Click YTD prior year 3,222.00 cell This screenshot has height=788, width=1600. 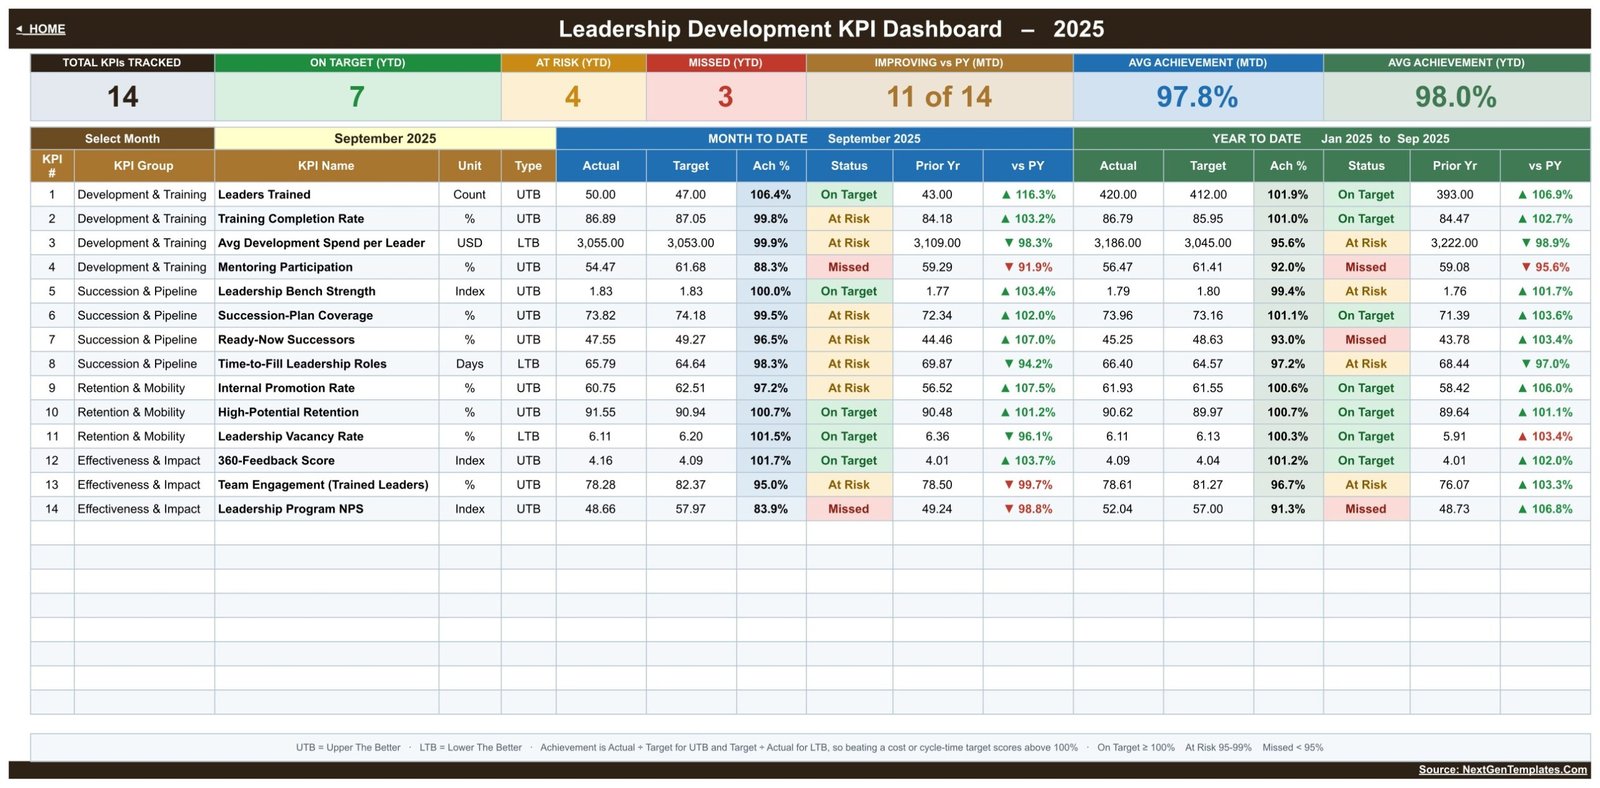click(1454, 243)
